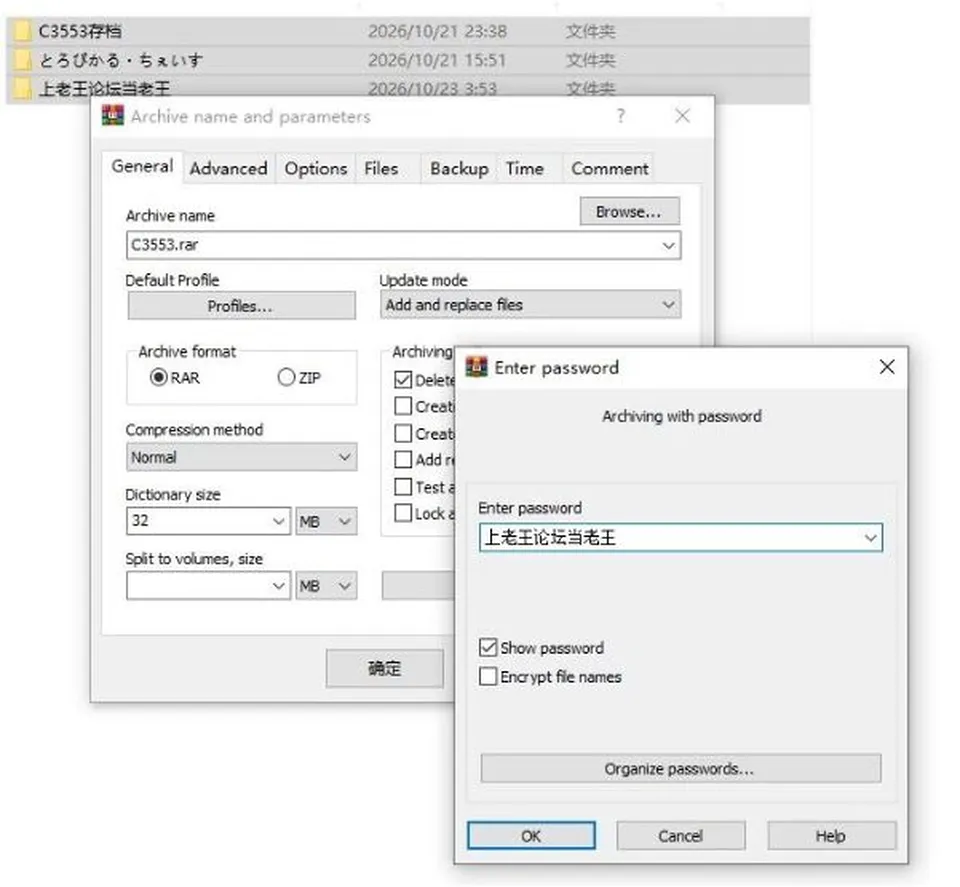960x887 pixels.
Task: Click the Profiles... button
Action: (241, 305)
